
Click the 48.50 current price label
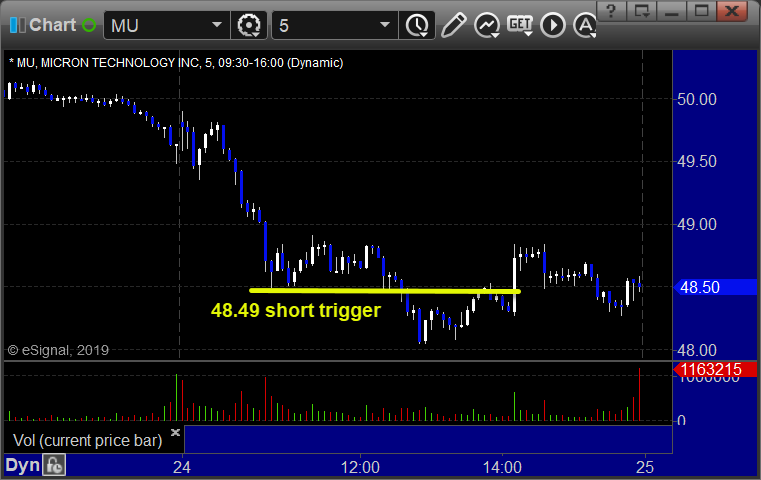[715, 287]
